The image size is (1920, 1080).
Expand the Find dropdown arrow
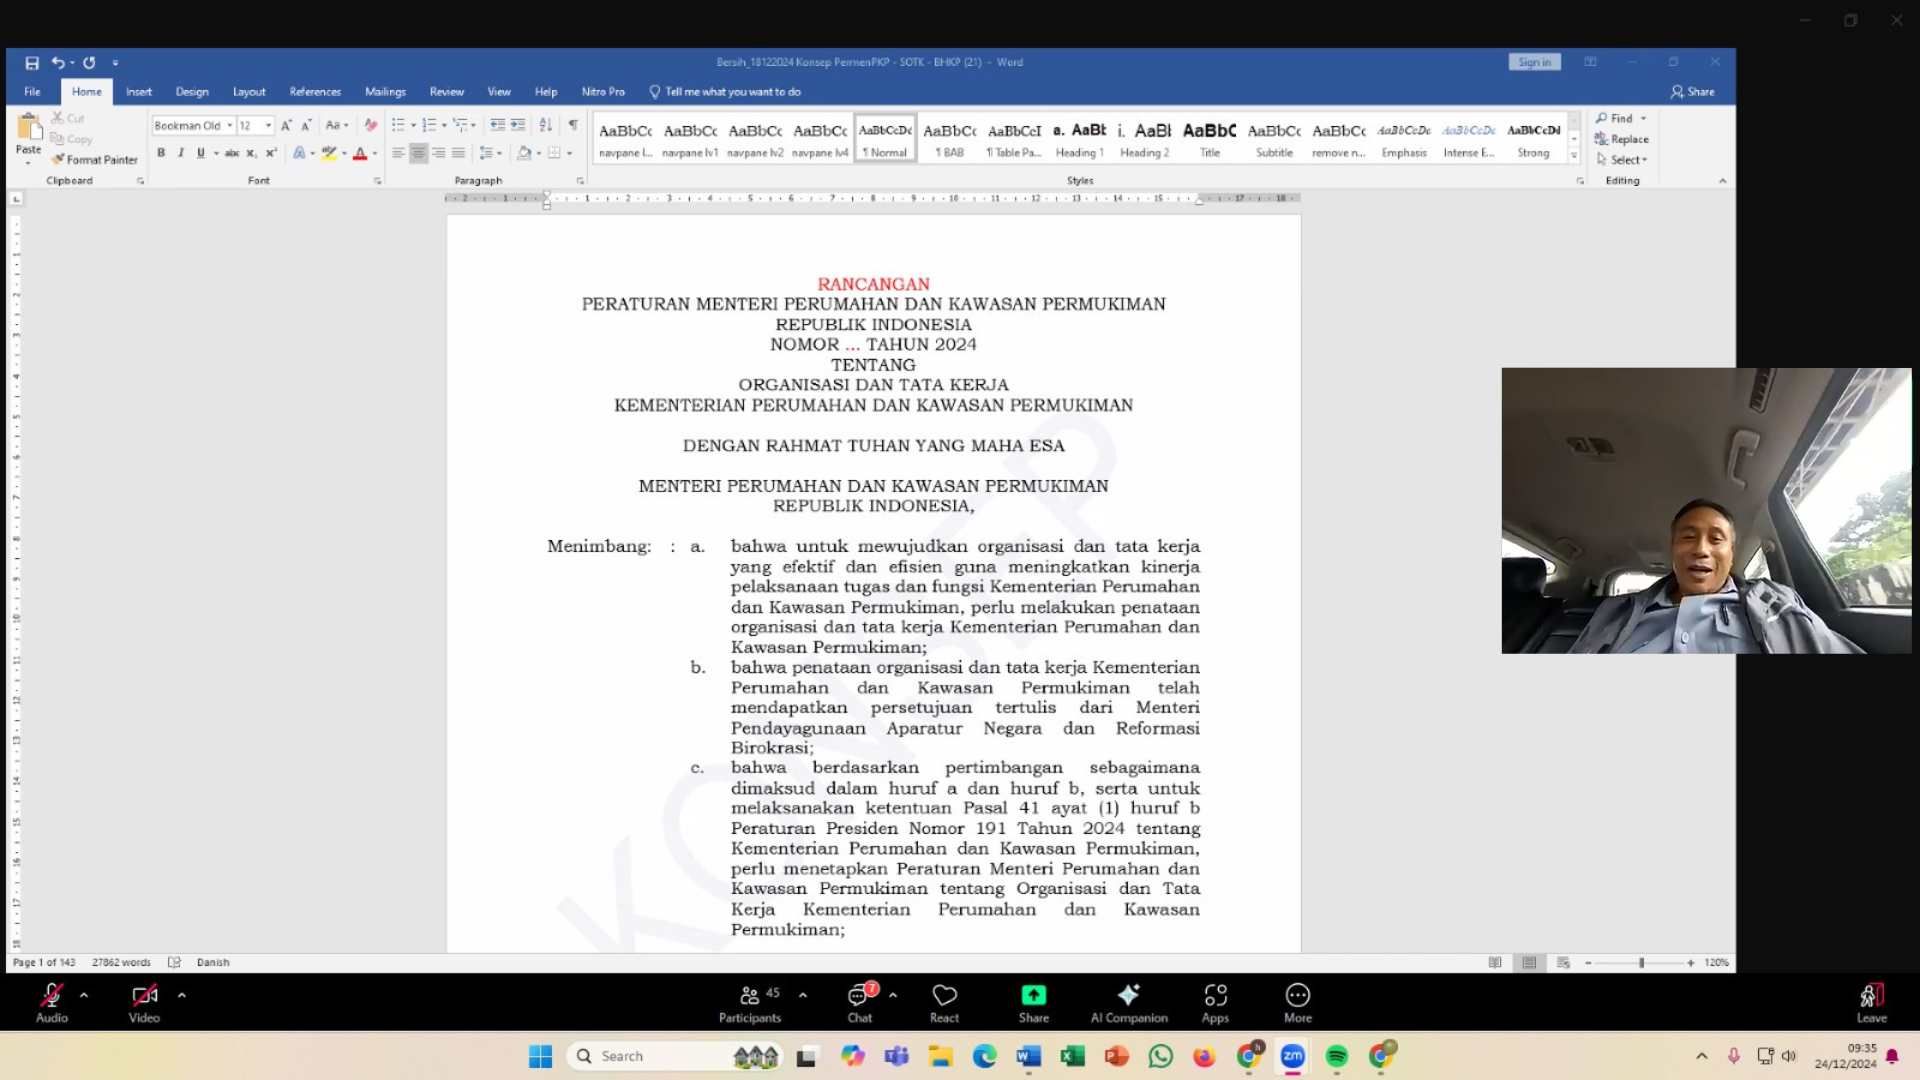coord(1643,118)
